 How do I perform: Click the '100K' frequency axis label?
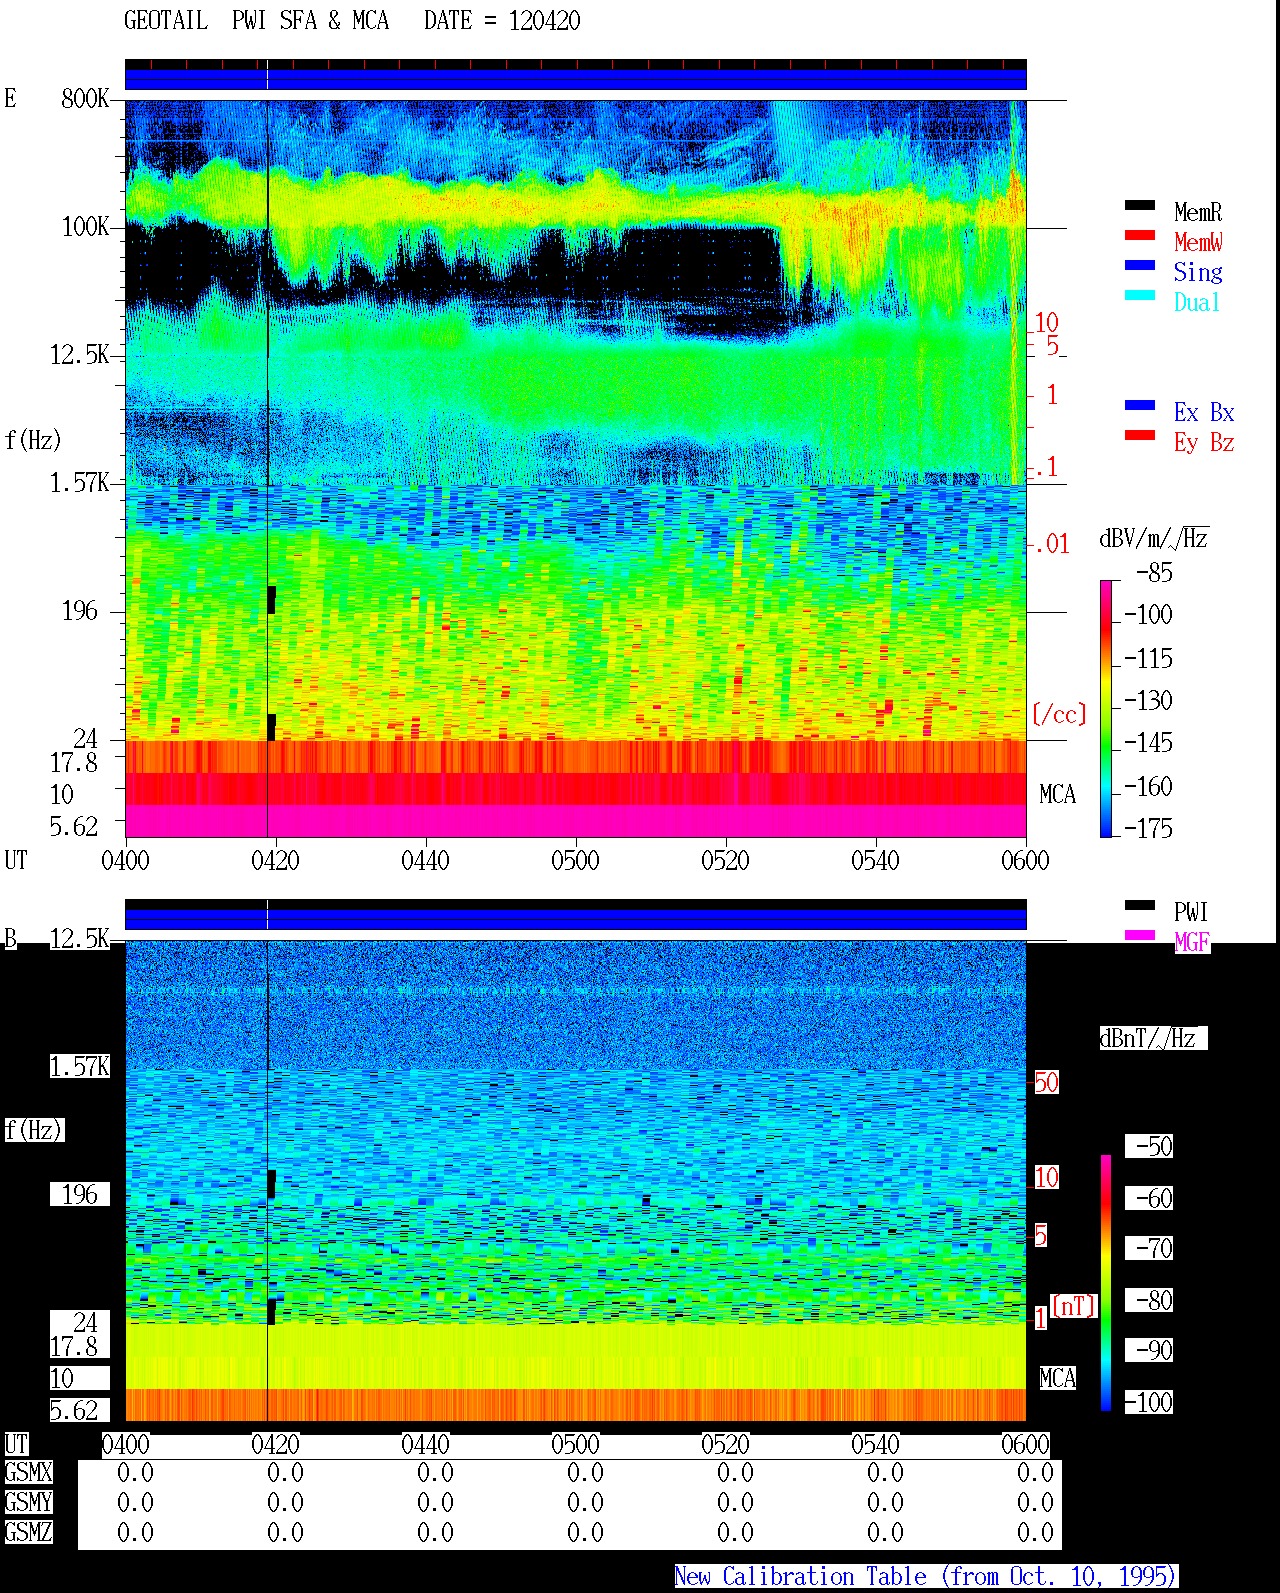pos(85,227)
